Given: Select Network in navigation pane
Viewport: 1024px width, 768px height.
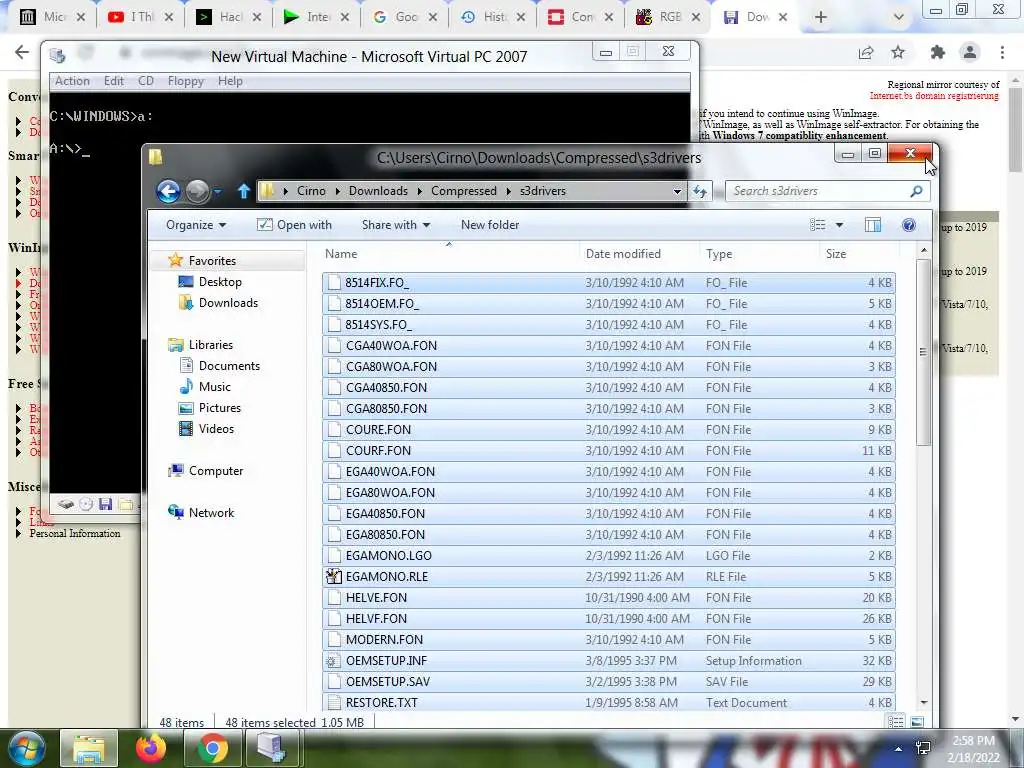Looking at the screenshot, I should pyautogui.click(x=211, y=513).
